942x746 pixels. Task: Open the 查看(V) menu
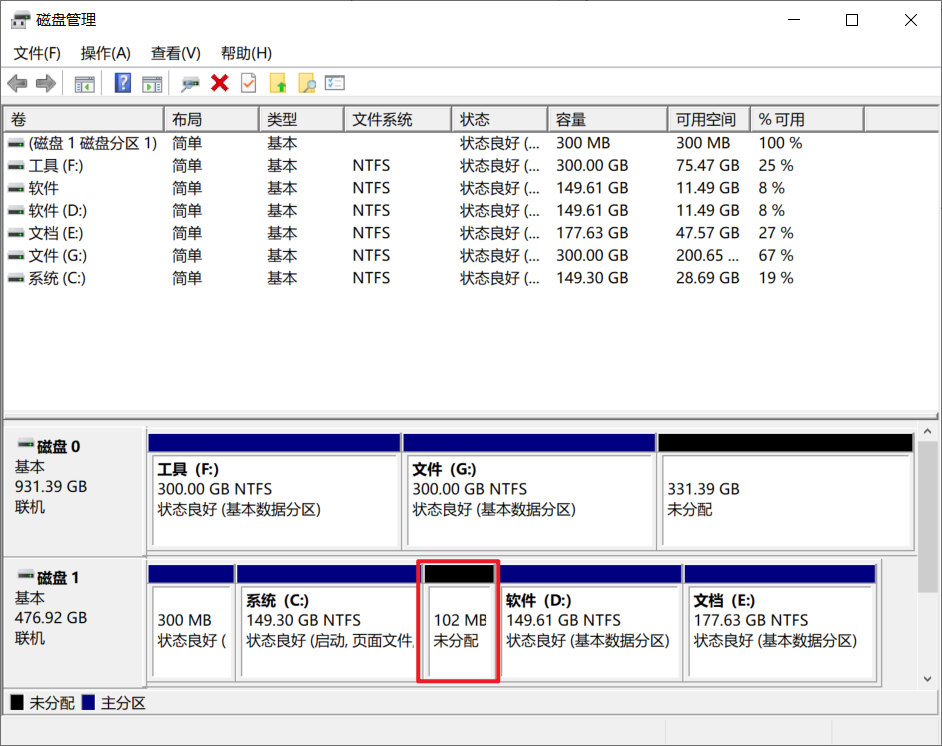175,53
